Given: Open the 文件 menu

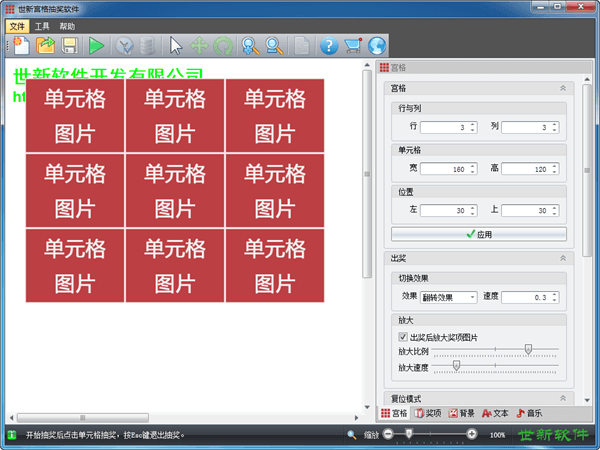Looking at the screenshot, I should [x=18, y=25].
